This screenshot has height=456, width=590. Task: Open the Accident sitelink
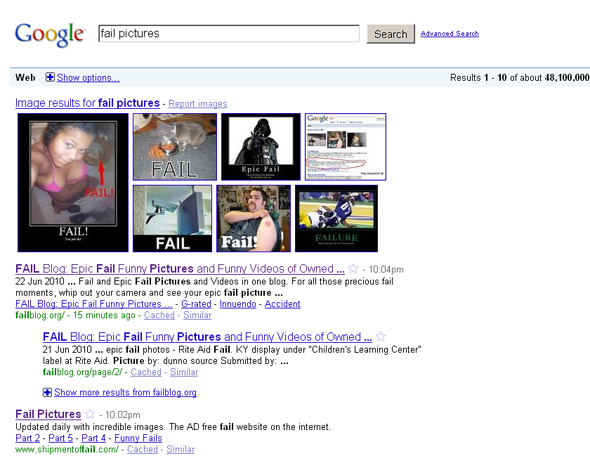coord(282,304)
